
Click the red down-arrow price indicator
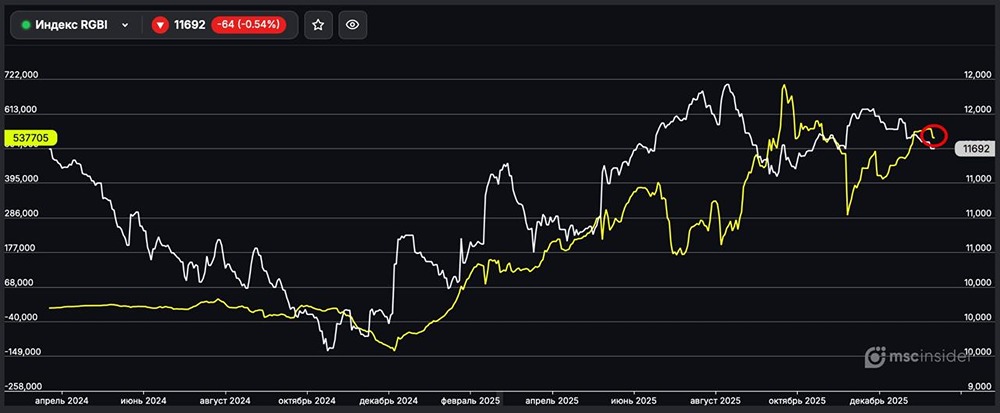(x=160, y=25)
